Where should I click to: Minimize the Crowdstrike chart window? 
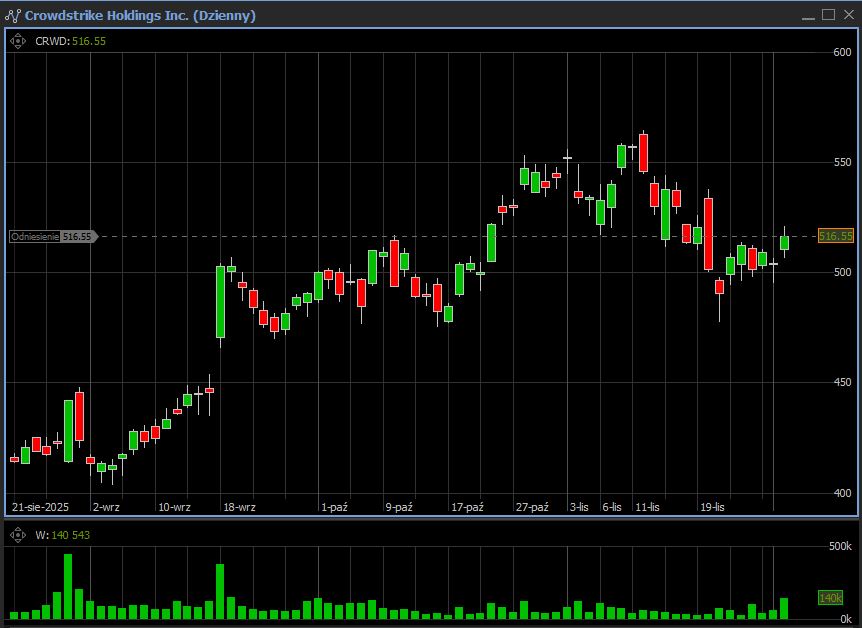[808, 15]
